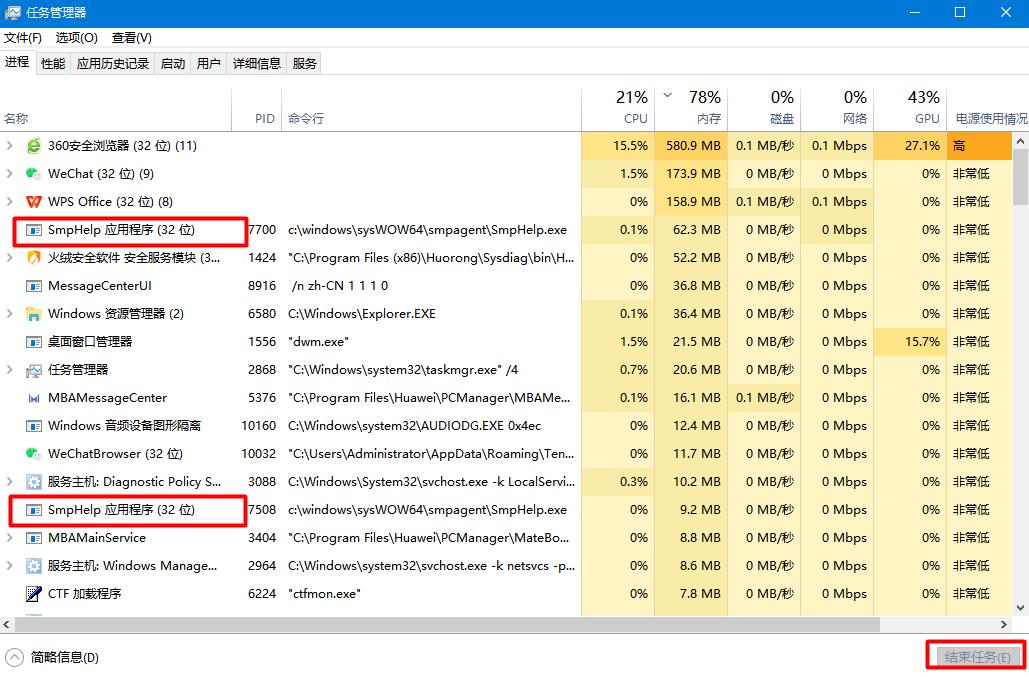
Task: Switch to the 启动 tab
Action: pyautogui.click(x=173, y=64)
